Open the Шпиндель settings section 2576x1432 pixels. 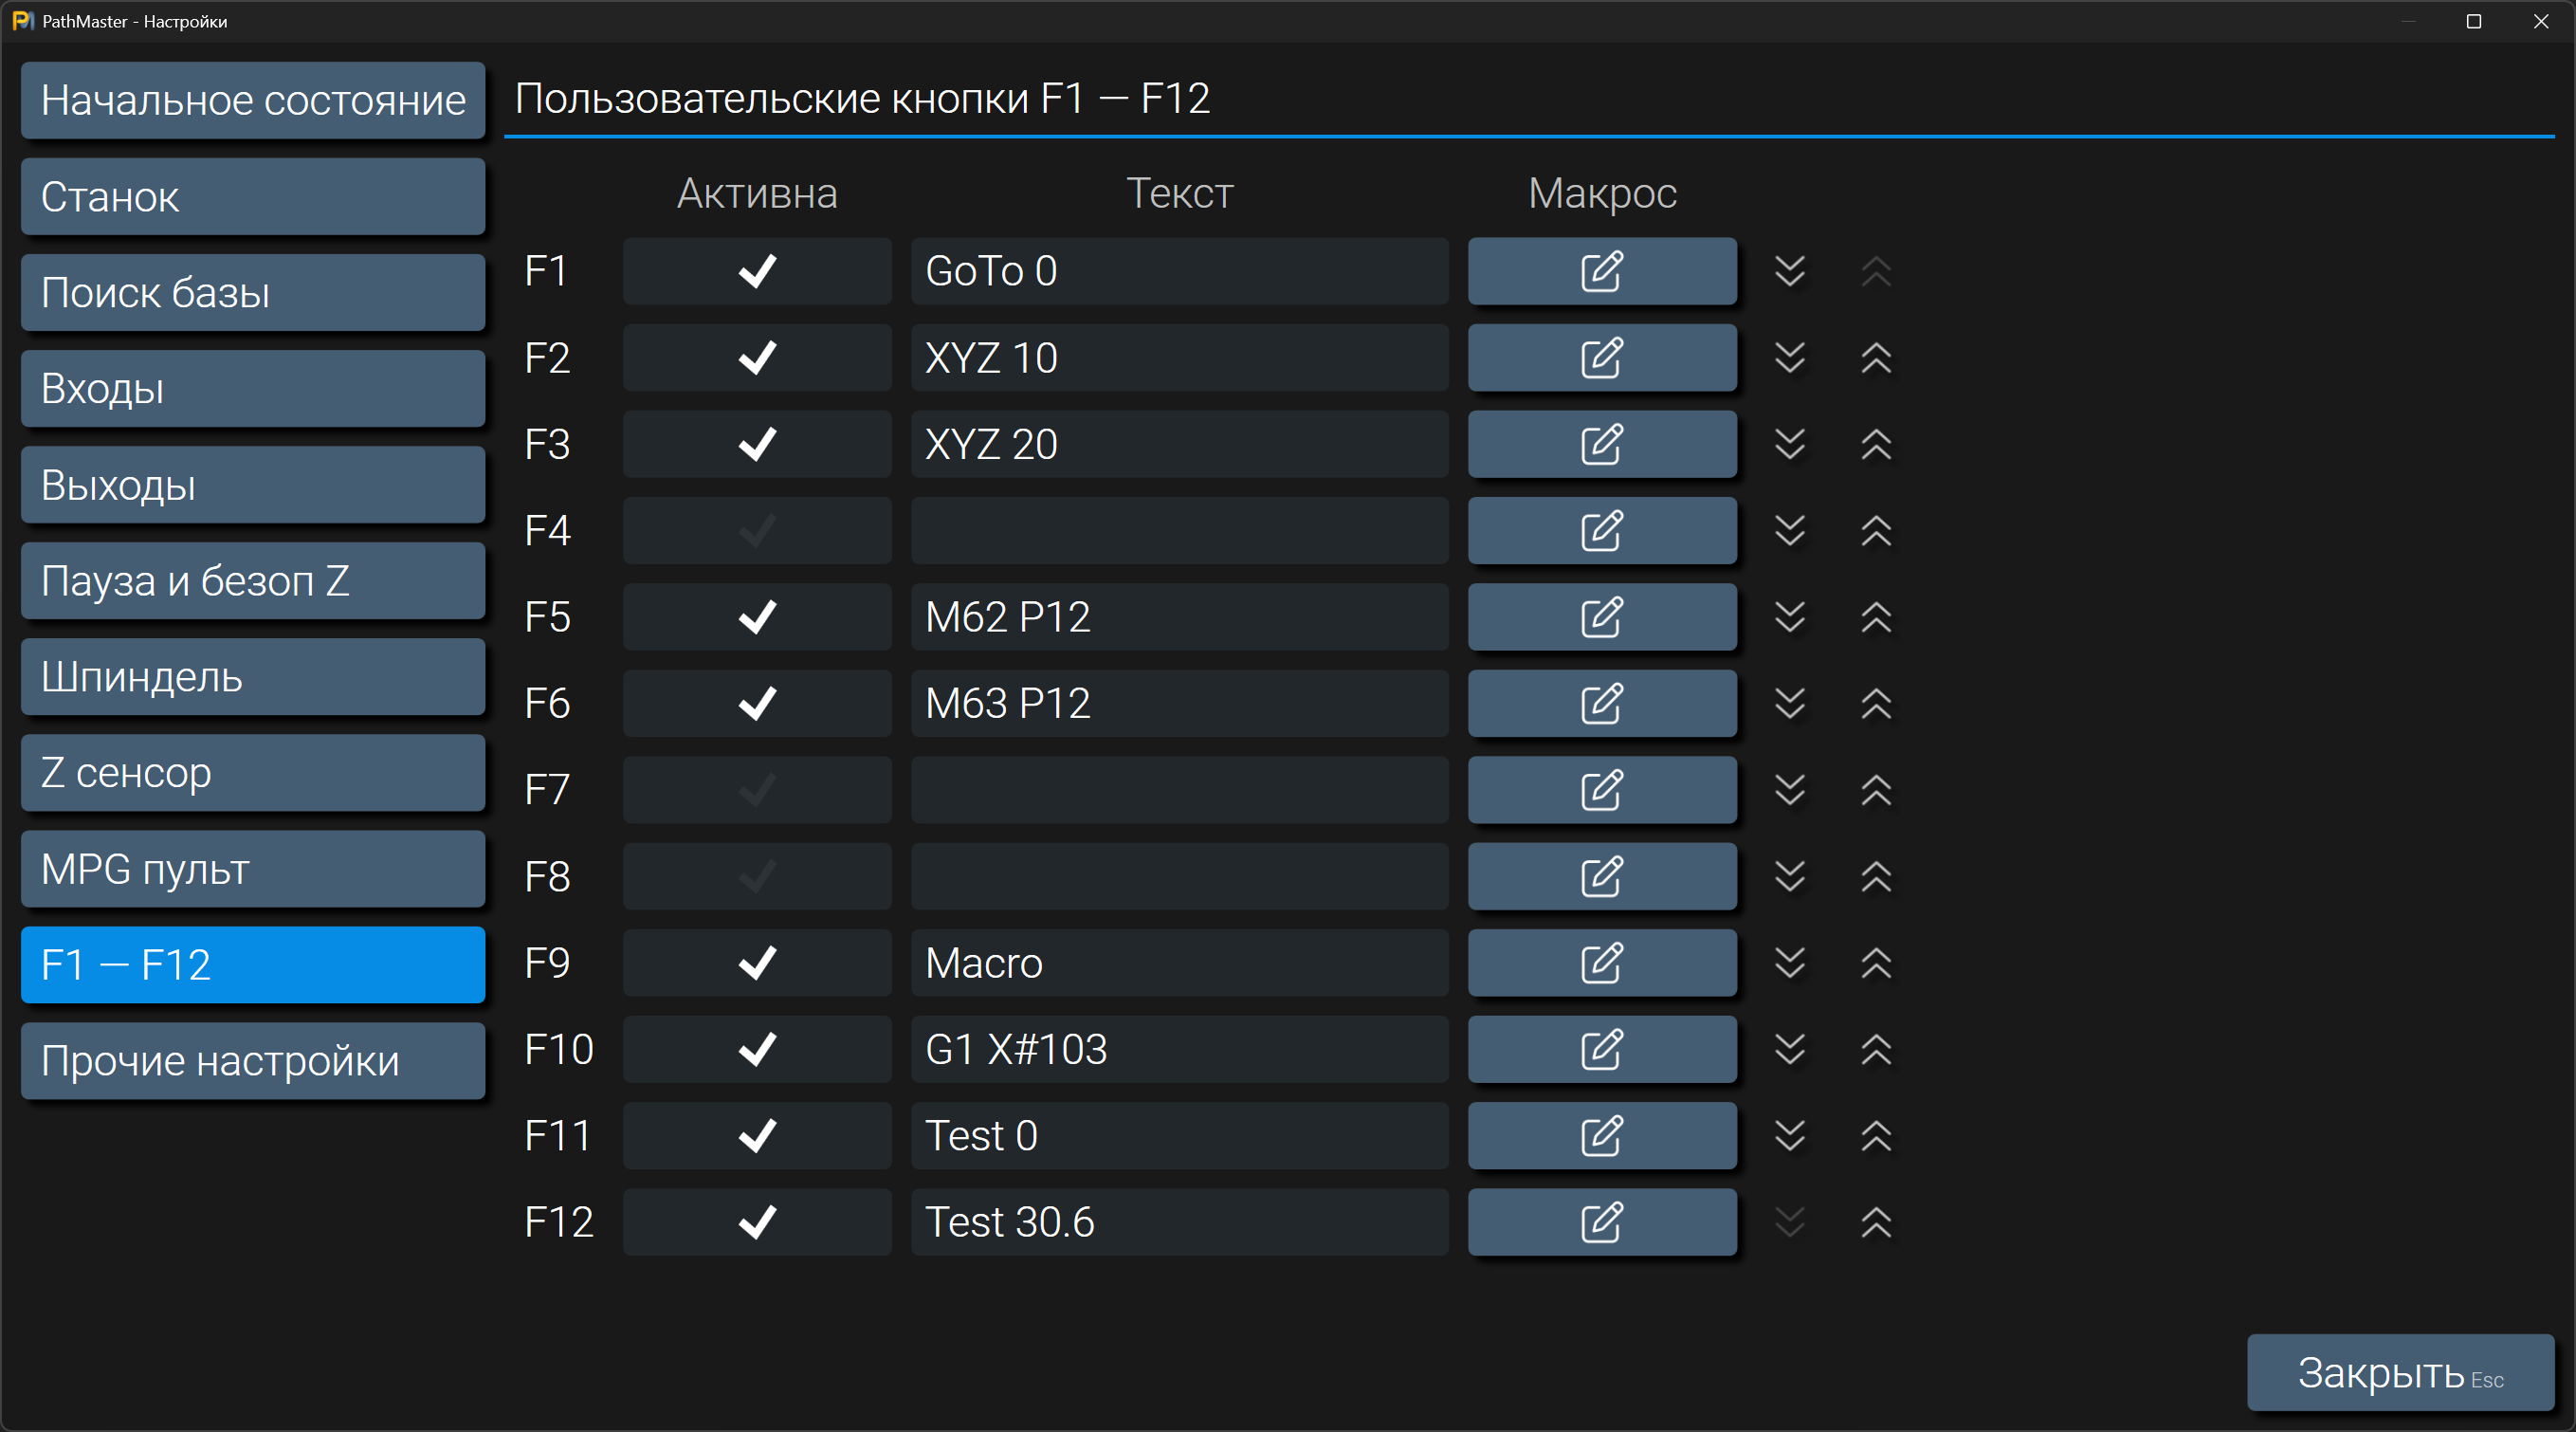[252, 677]
